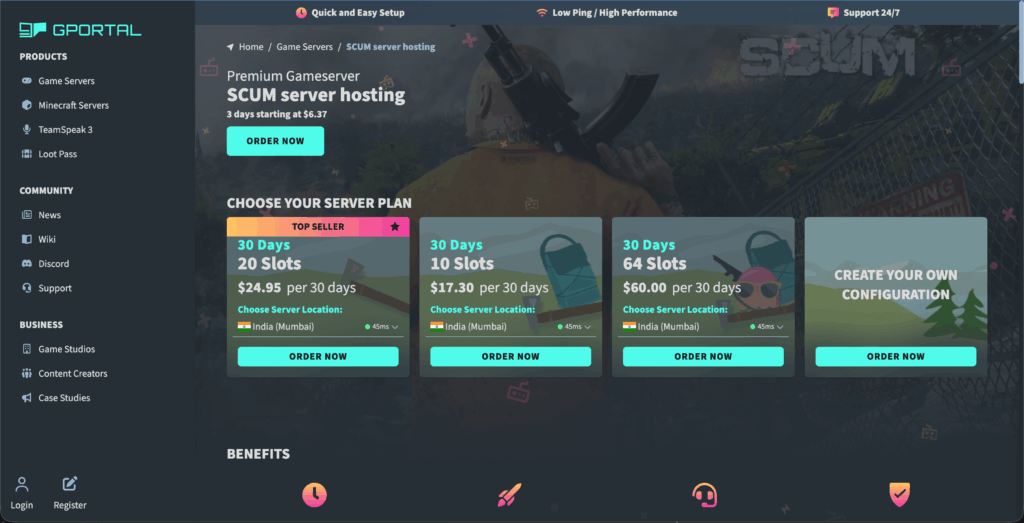This screenshot has width=1024, height=523.
Task: Click the Login user icon
Action: click(x=22, y=484)
